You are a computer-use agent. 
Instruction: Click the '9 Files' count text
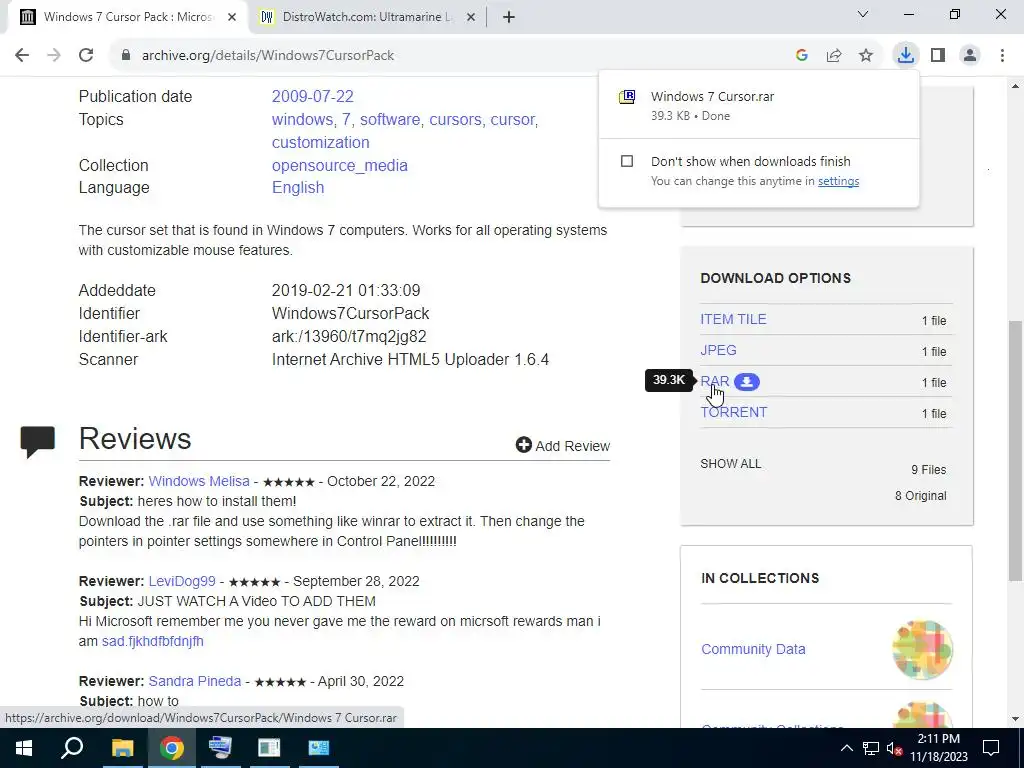point(929,470)
